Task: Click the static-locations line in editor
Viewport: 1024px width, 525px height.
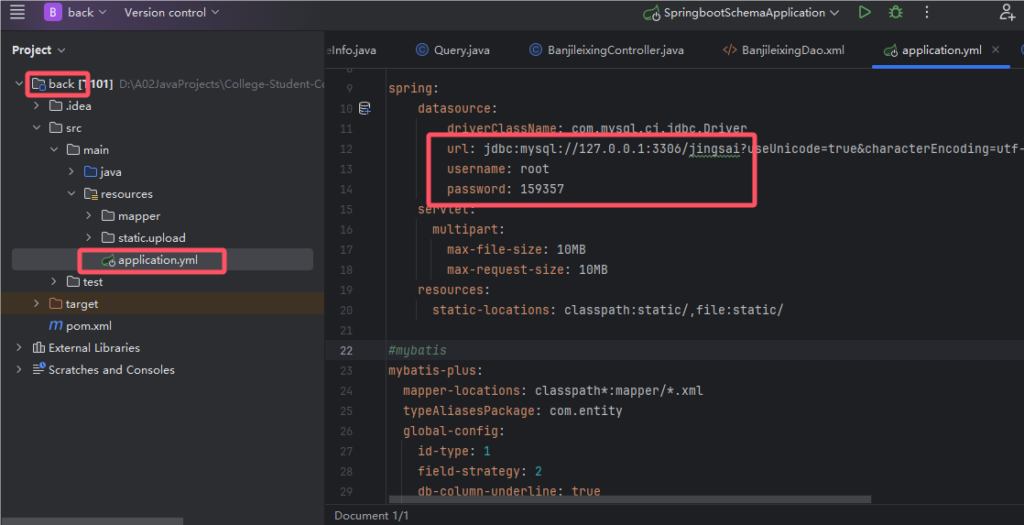Action: tap(607, 310)
